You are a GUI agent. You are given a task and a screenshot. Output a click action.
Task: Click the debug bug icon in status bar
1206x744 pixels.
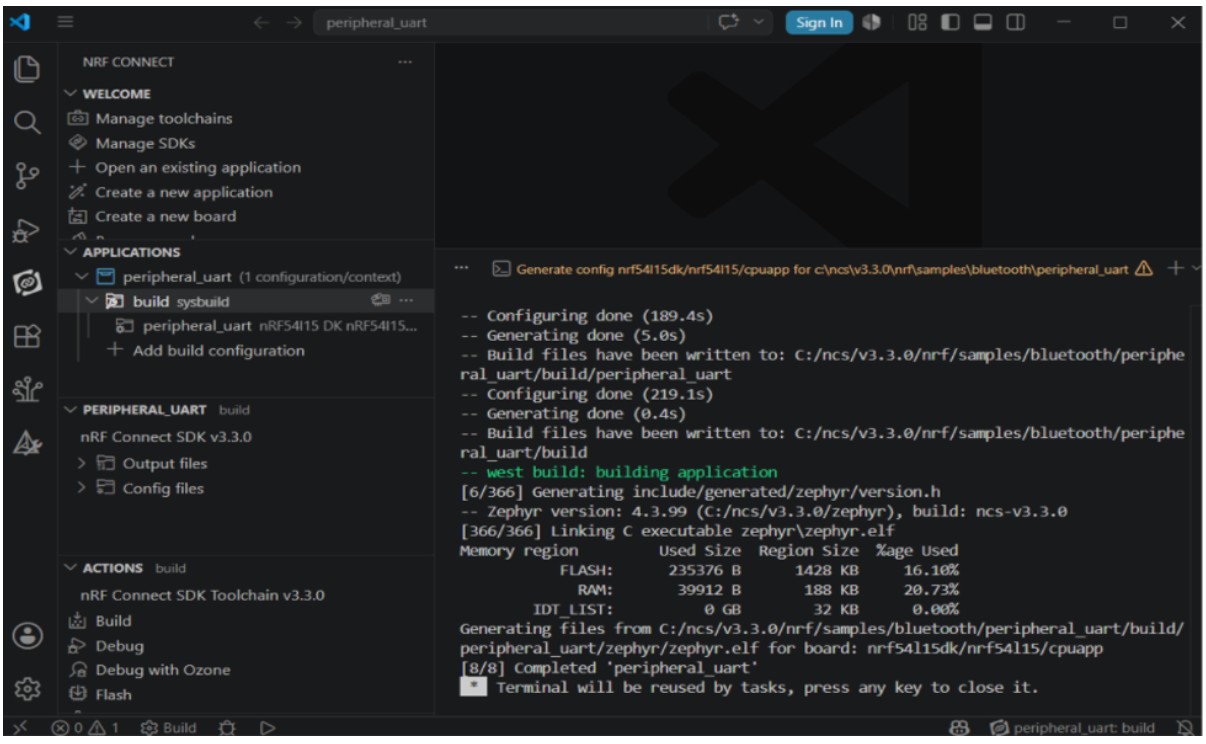(x=229, y=728)
